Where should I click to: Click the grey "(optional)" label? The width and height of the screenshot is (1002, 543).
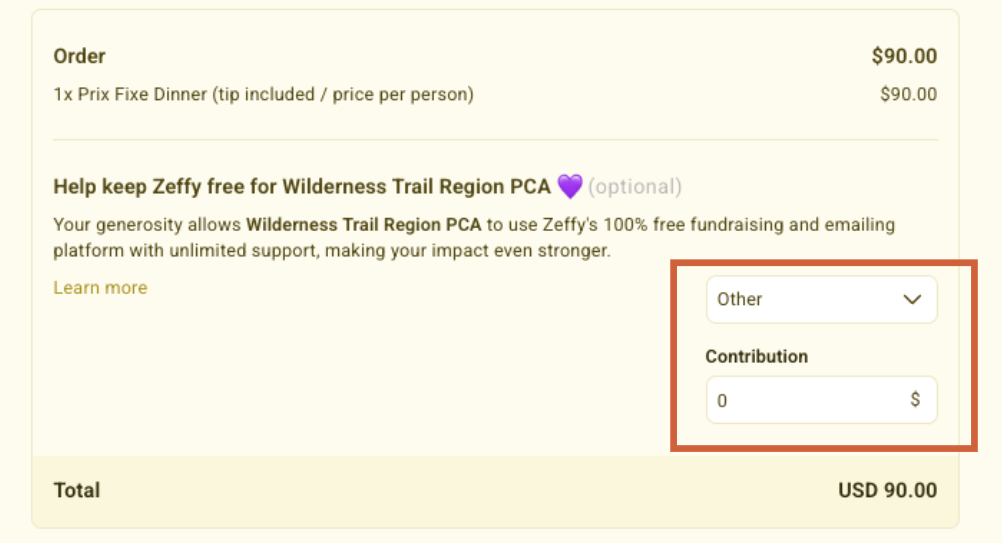point(635,186)
